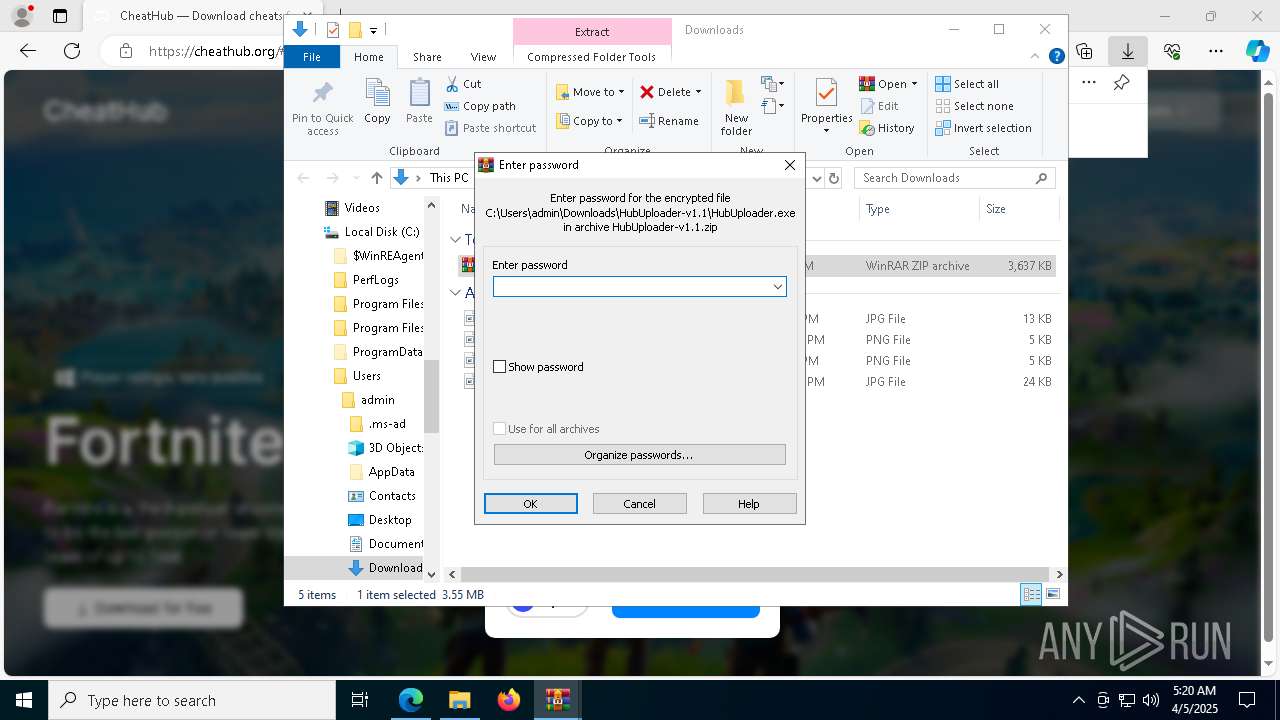1280x720 pixels.
Task: Click Select none in ribbon
Action: coord(974,106)
